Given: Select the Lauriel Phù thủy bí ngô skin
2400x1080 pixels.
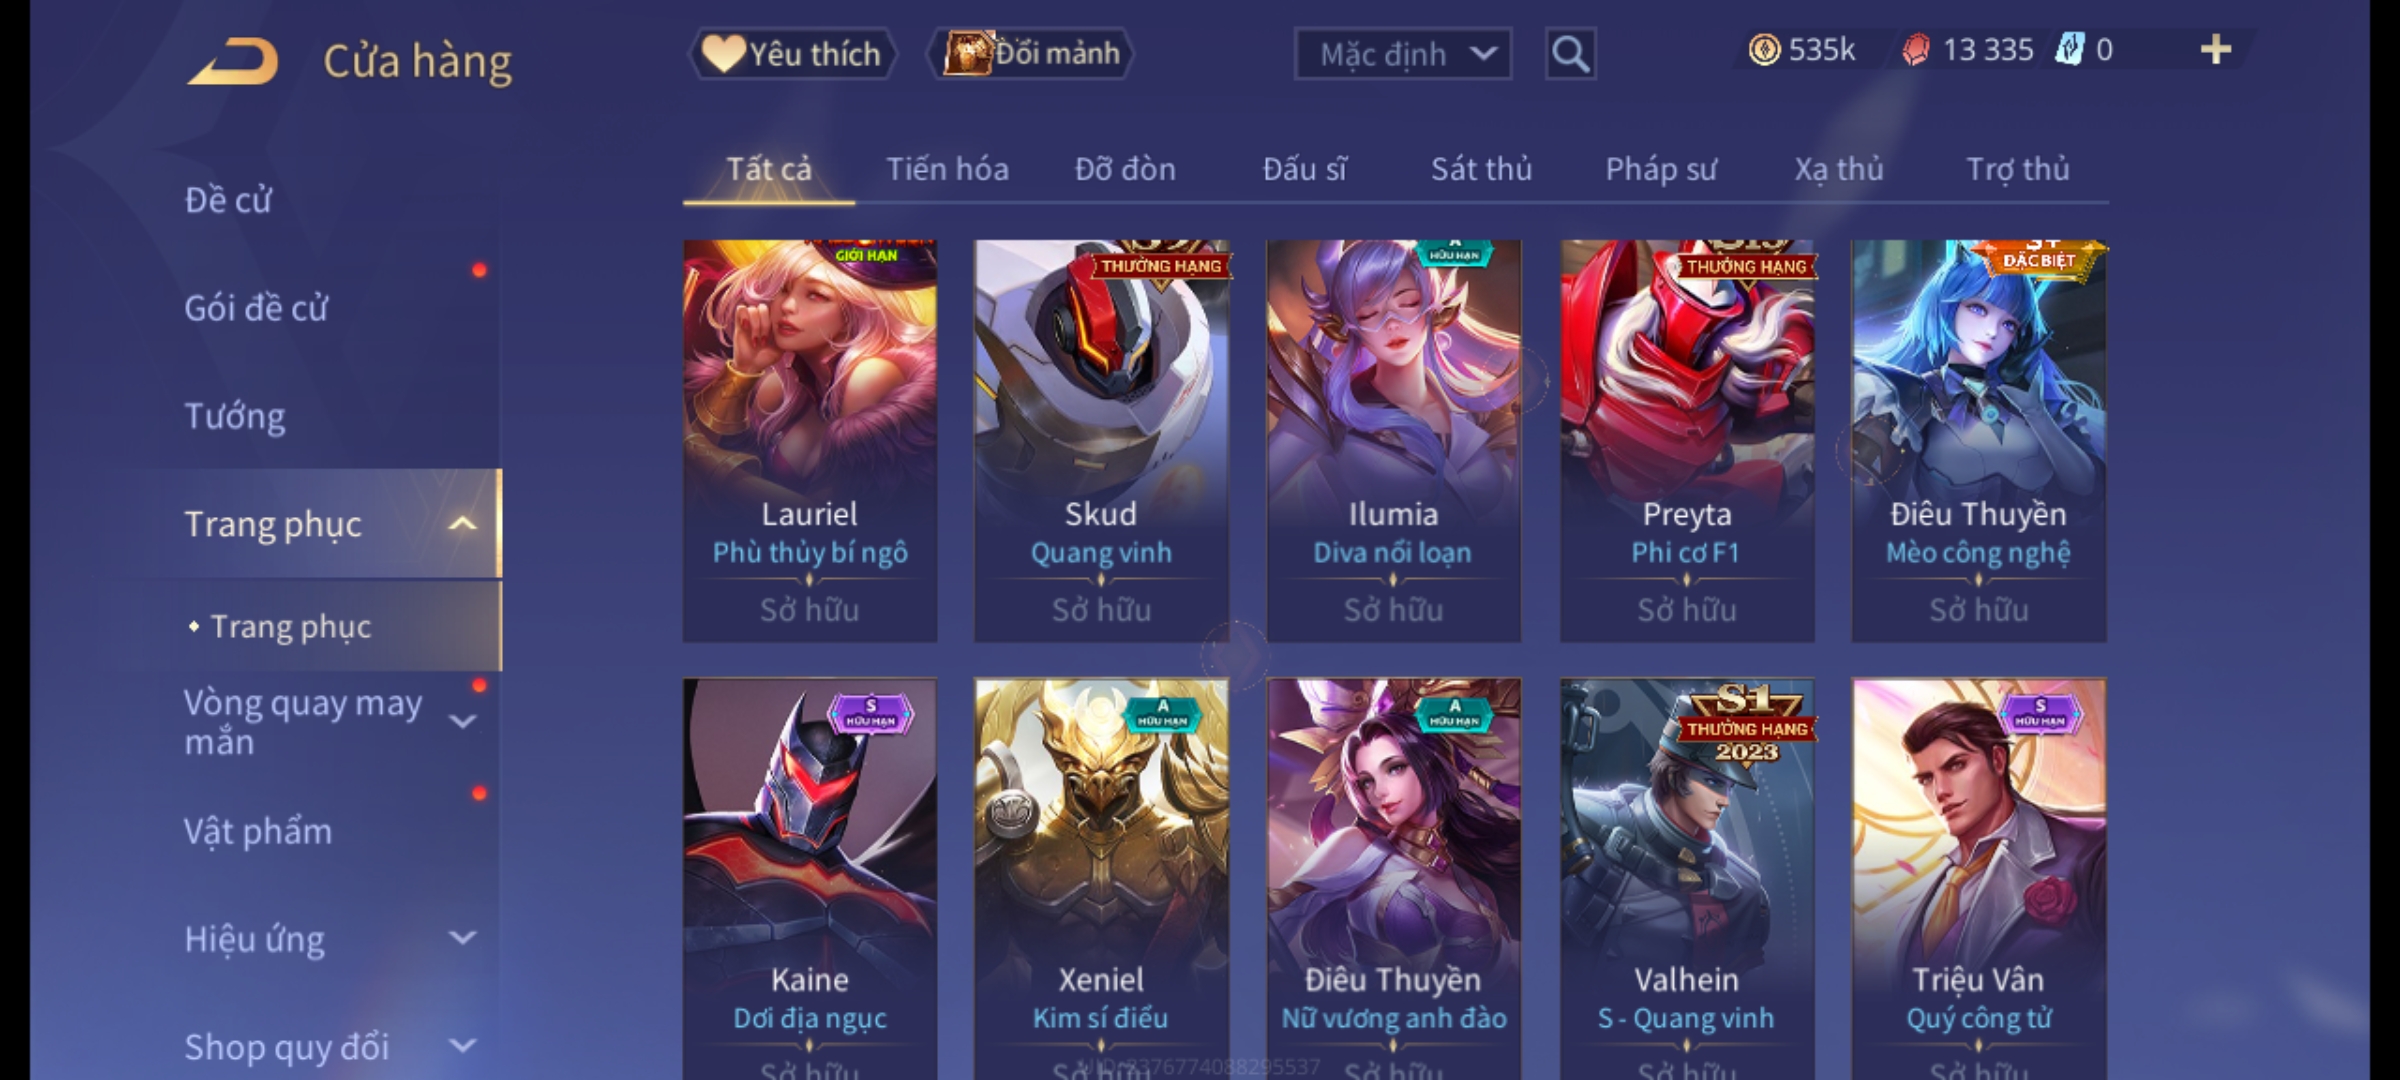Looking at the screenshot, I should pyautogui.click(x=810, y=441).
